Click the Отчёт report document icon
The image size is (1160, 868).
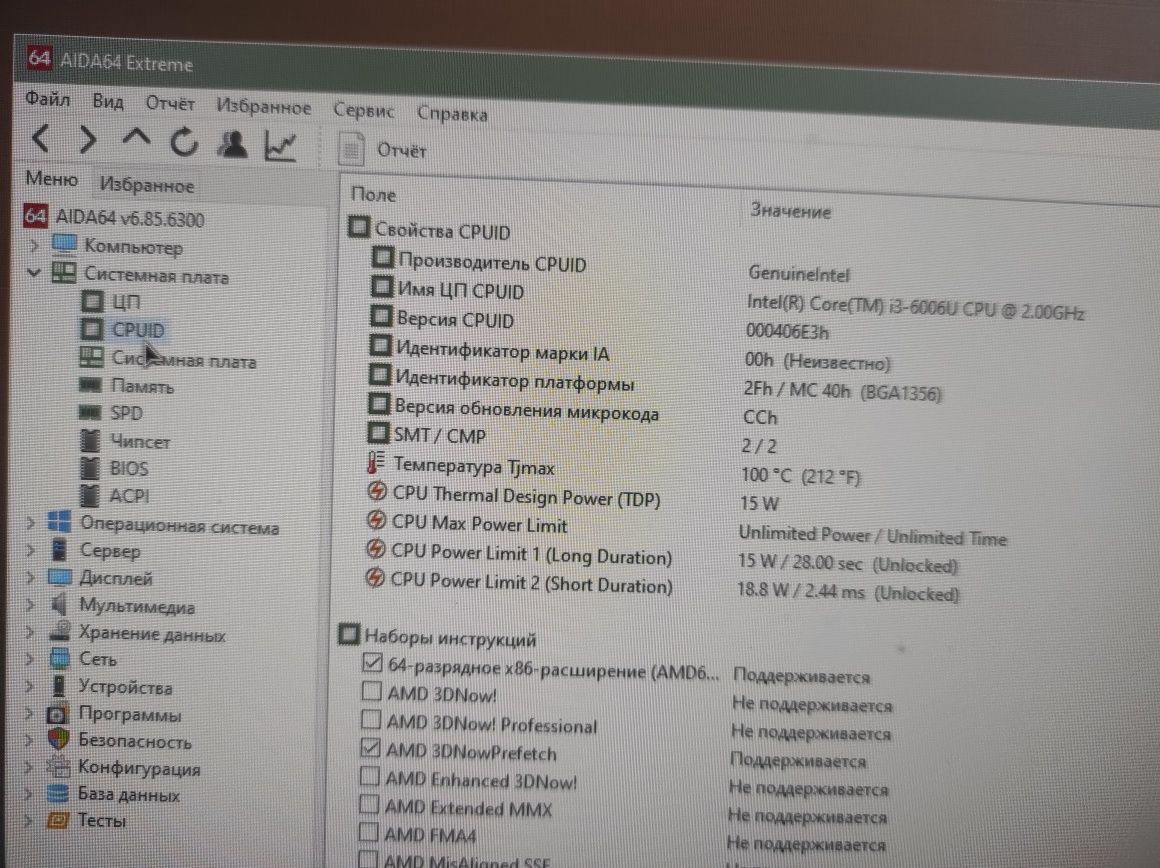point(351,149)
